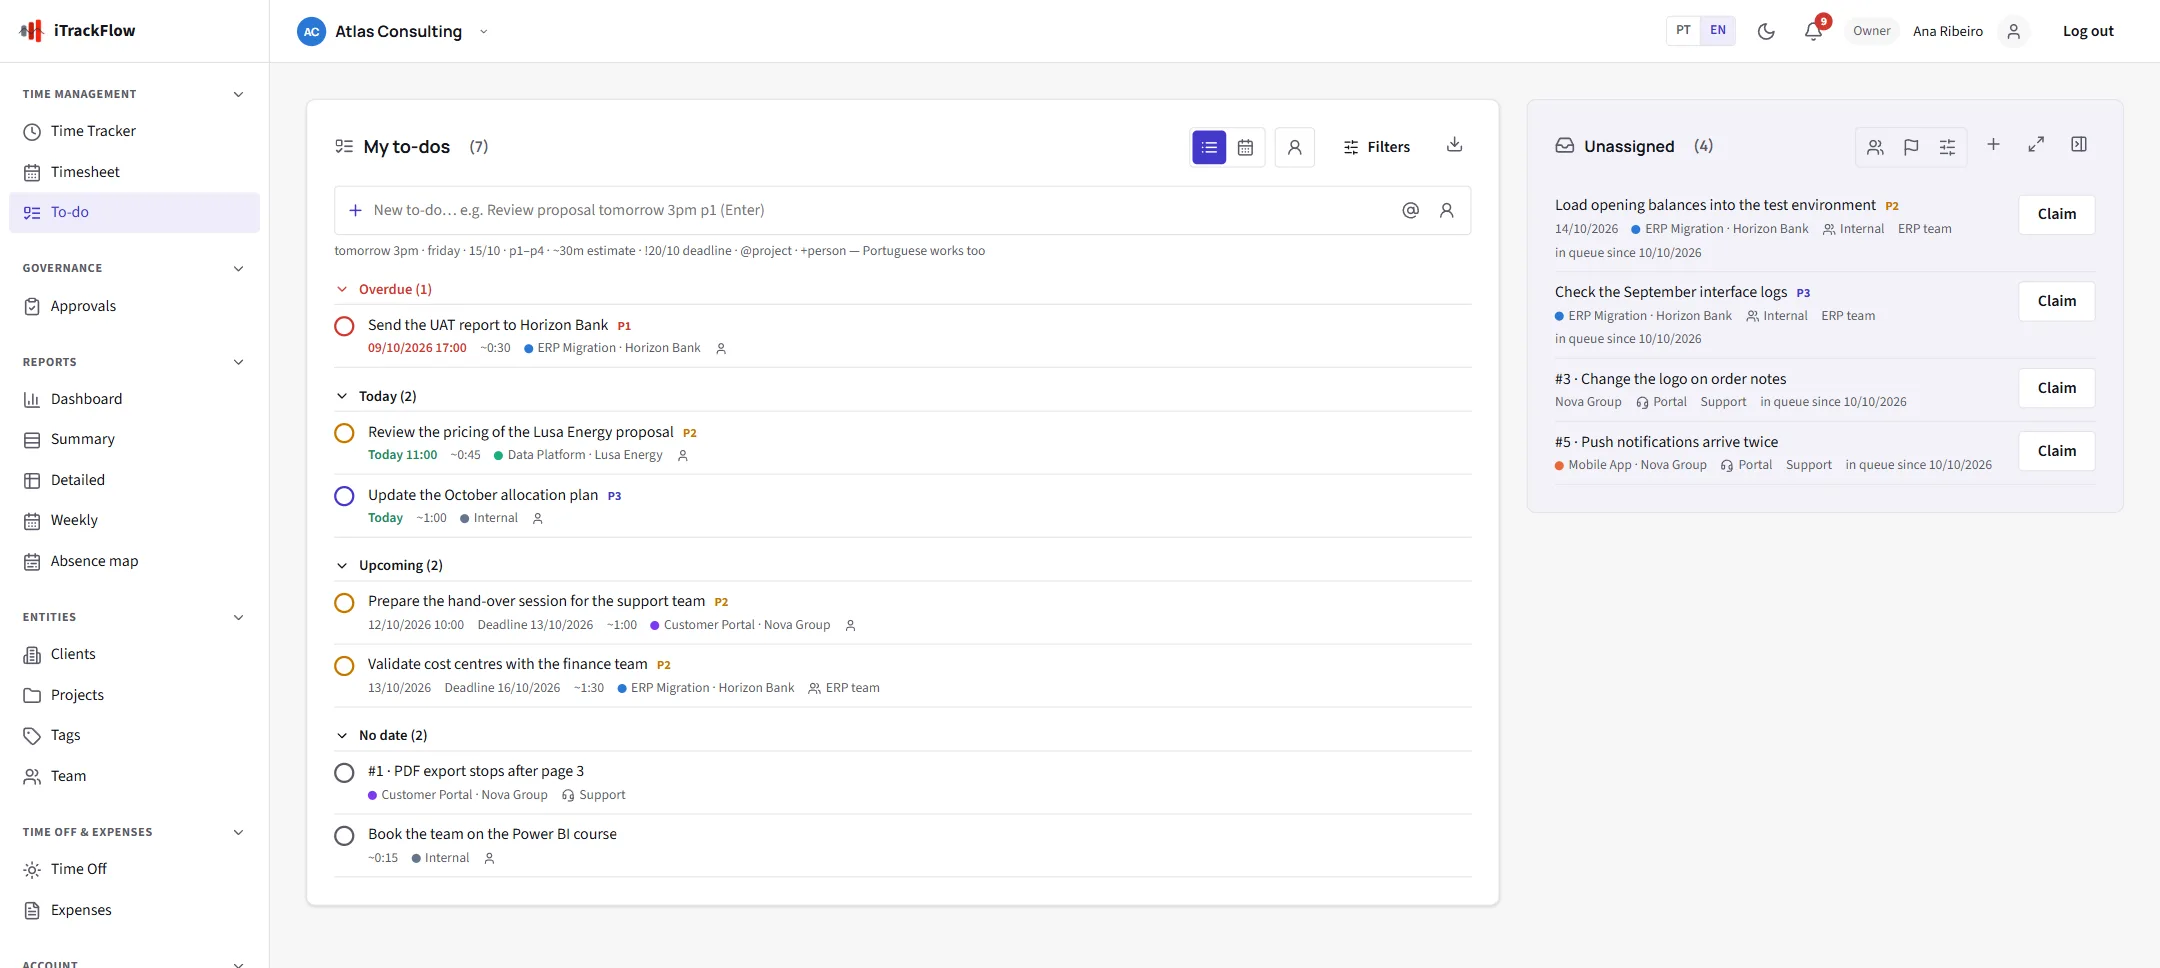Claim 'Load opening balances into the test environment'
The image size is (2160, 968).
[2056, 214]
